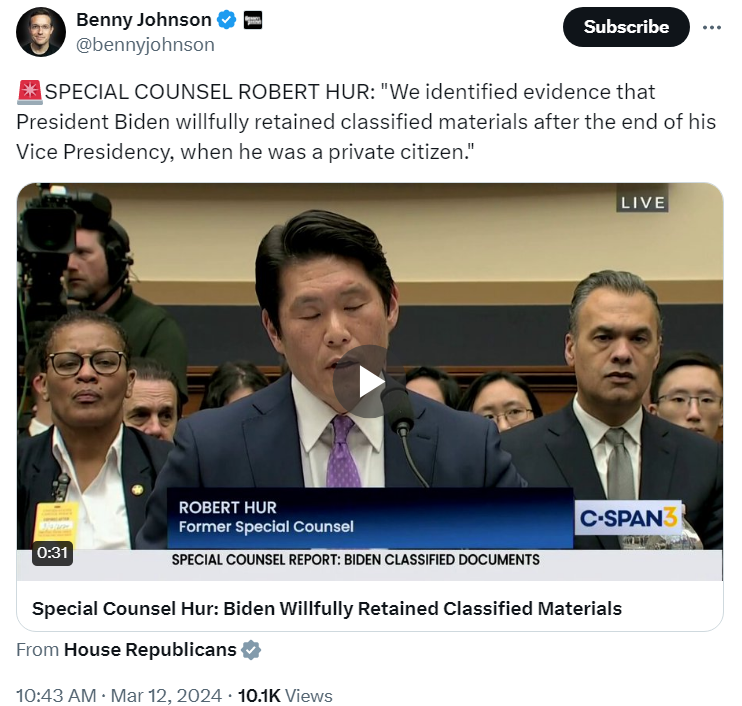742x706 pixels.
Task: View the 10.1K Views analytics
Action: 285,696
